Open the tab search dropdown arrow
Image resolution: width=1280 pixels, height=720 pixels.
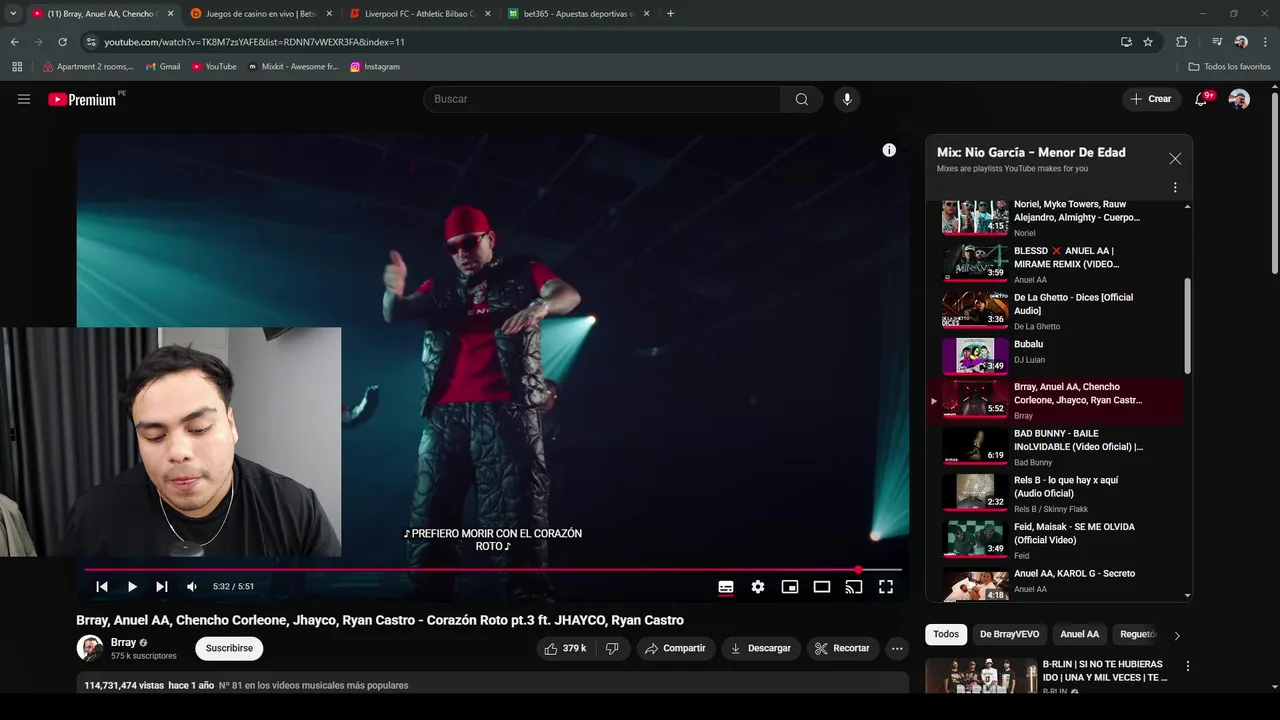(13, 14)
